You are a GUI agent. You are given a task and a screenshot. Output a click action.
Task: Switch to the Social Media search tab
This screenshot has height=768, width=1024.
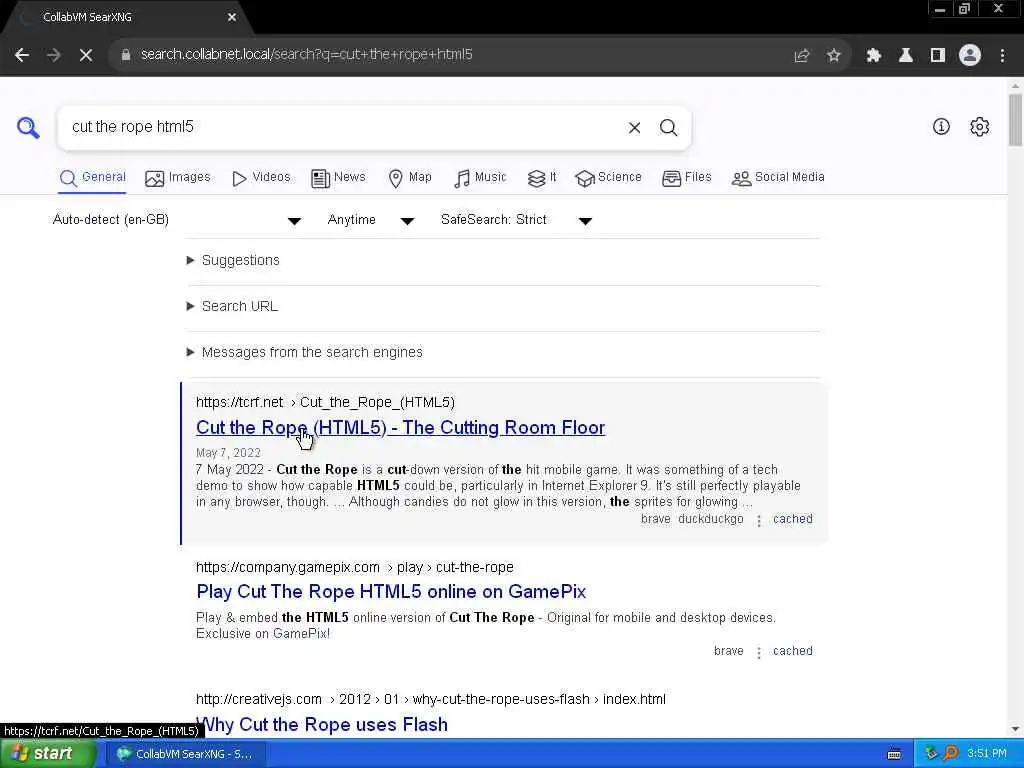(x=778, y=178)
